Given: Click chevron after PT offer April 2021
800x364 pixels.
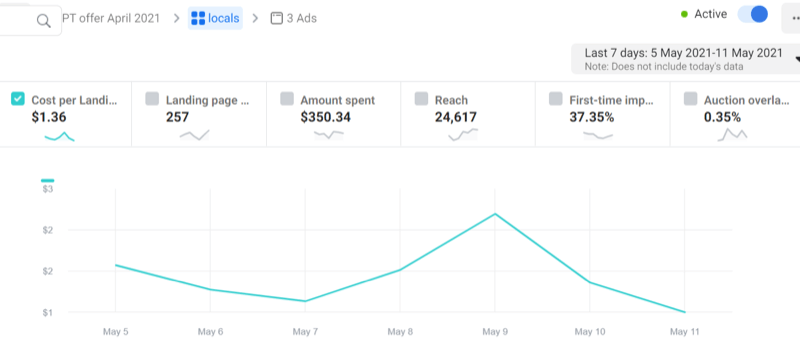Looking at the screenshot, I should pos(177,18).
